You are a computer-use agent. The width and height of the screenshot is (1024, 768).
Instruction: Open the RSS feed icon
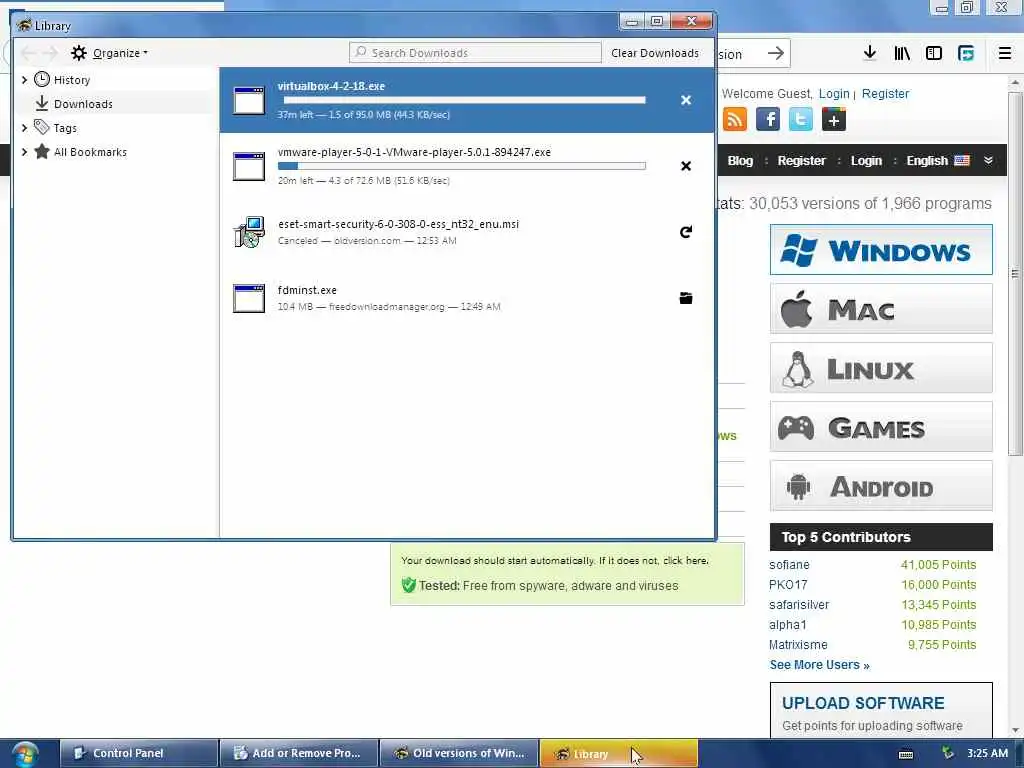735,120
